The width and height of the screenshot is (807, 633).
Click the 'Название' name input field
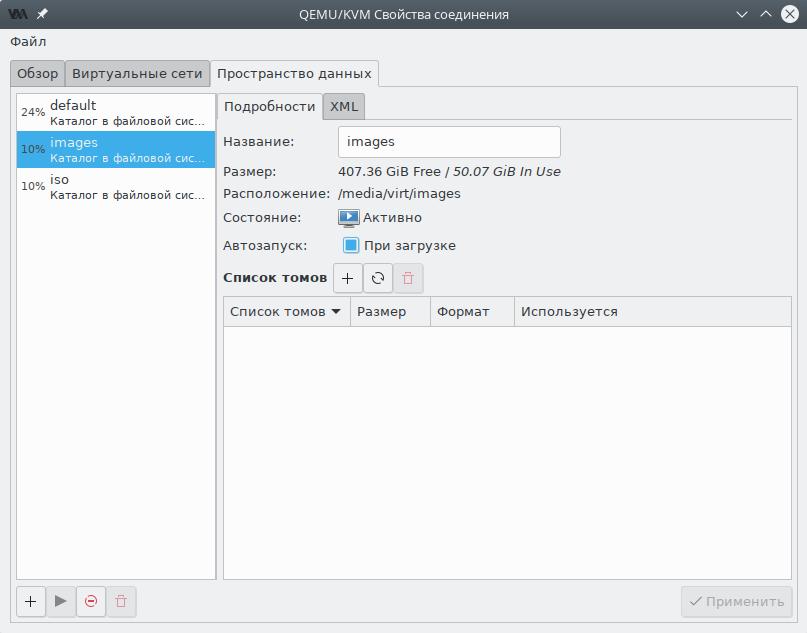click(x=449, y=142)
